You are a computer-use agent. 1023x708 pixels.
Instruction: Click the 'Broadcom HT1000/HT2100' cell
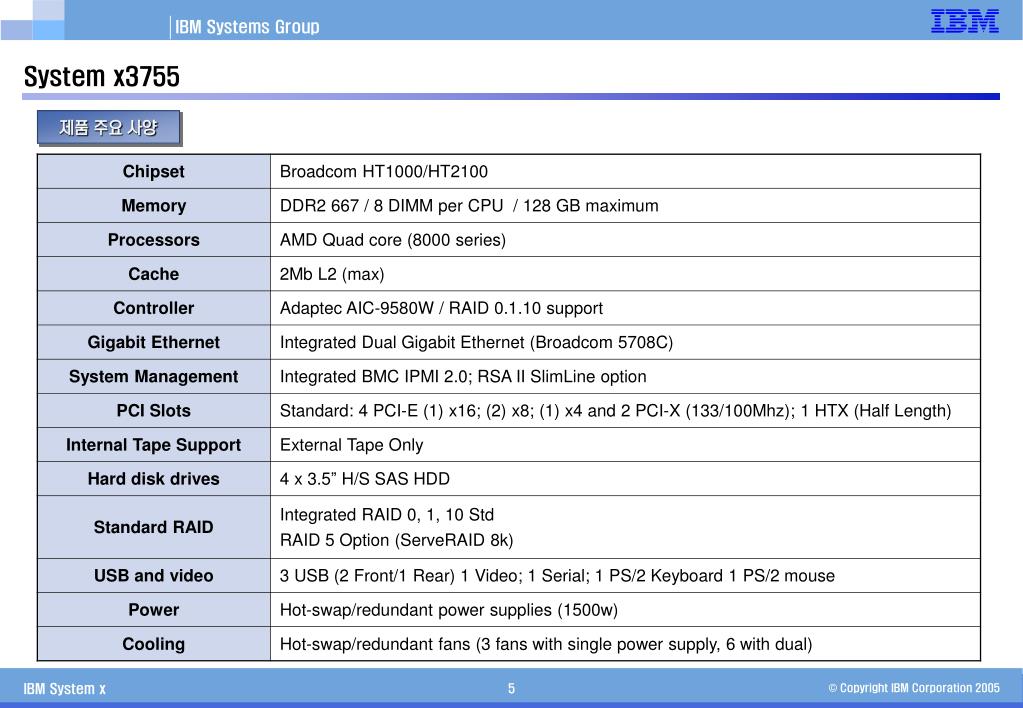coord(626,172)
